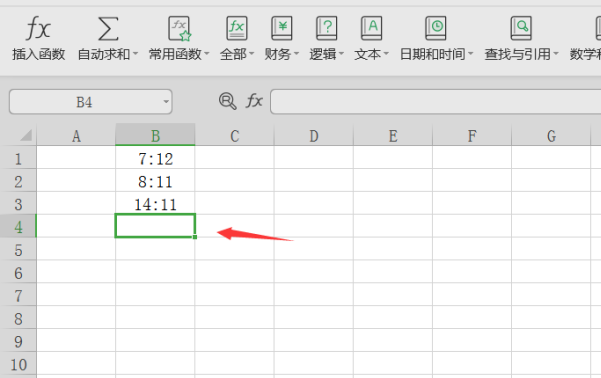This screenshot has height=378, width=601.
Task: Select row 4 header
Action: 18,226
